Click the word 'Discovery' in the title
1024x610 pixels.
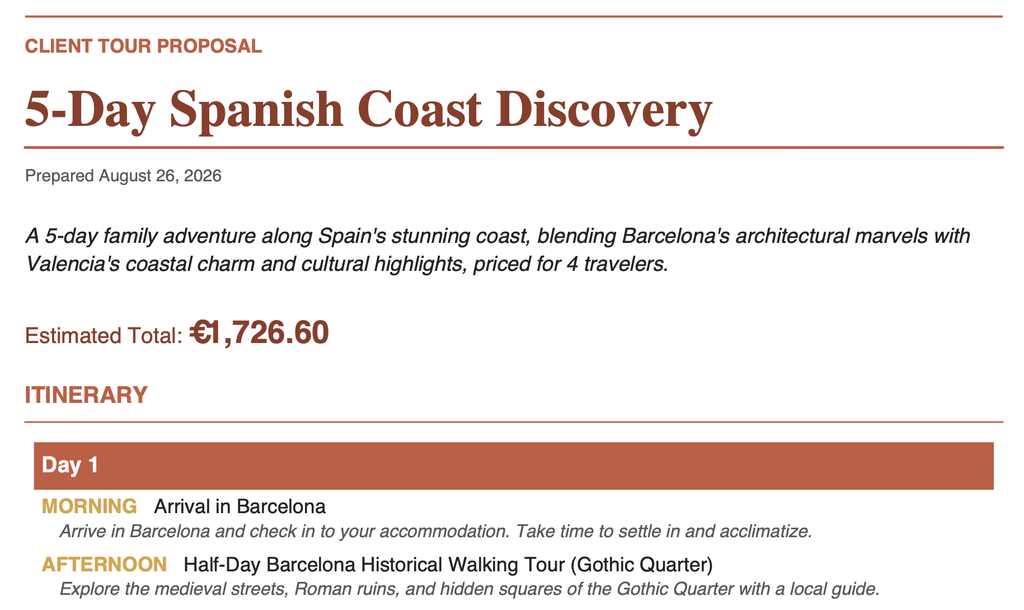604,109
